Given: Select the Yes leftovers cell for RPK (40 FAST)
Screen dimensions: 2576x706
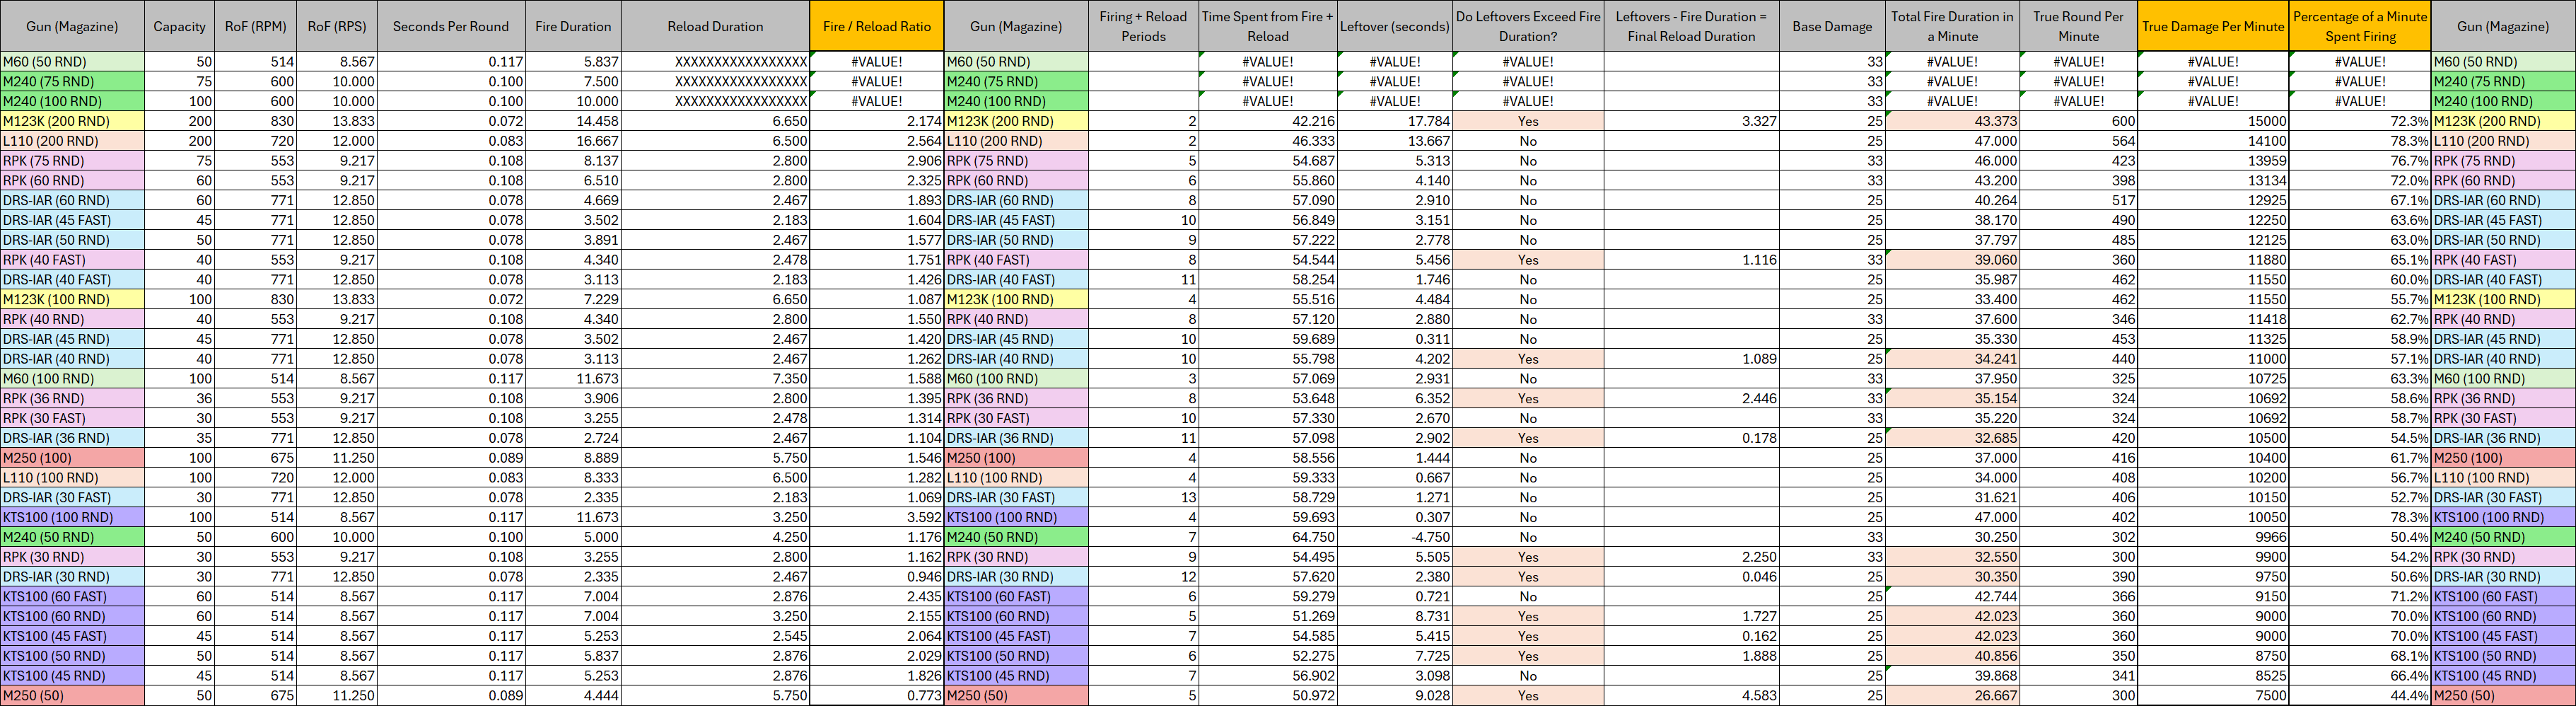Looking at the screenshot, I should click(x=1528, y=260).
